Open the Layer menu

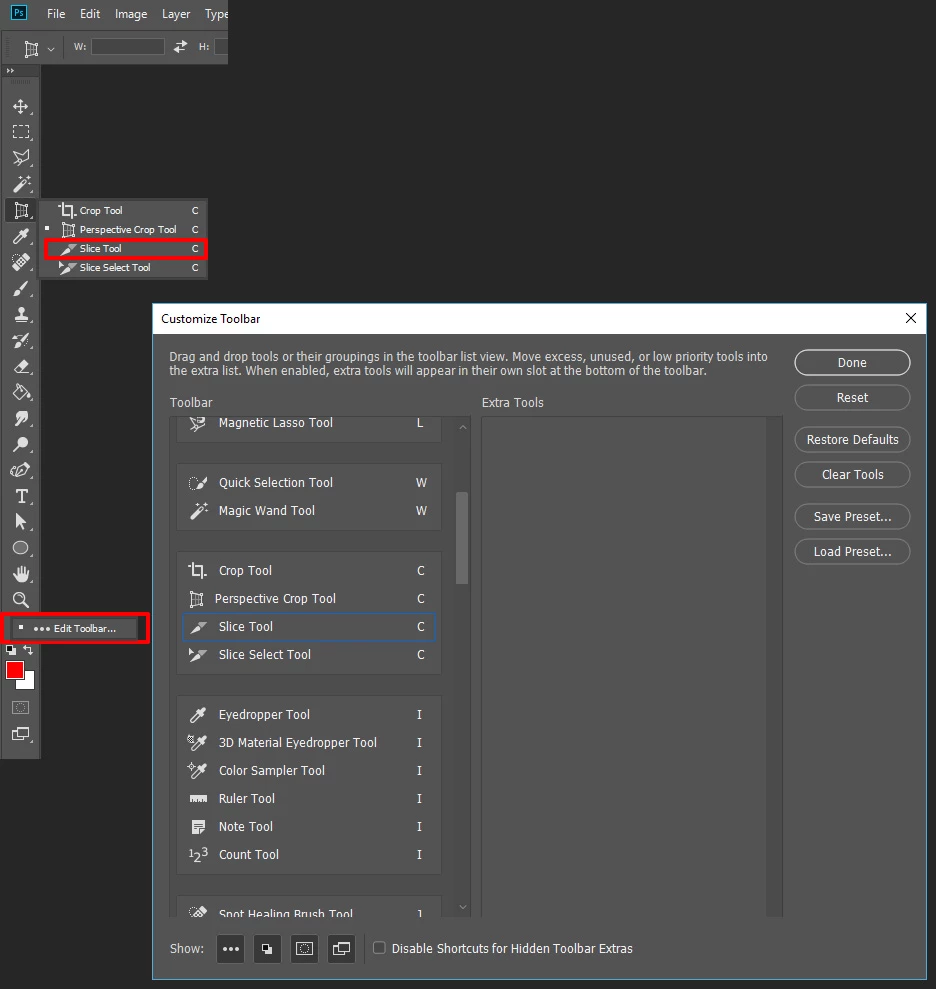coord(176,13)
